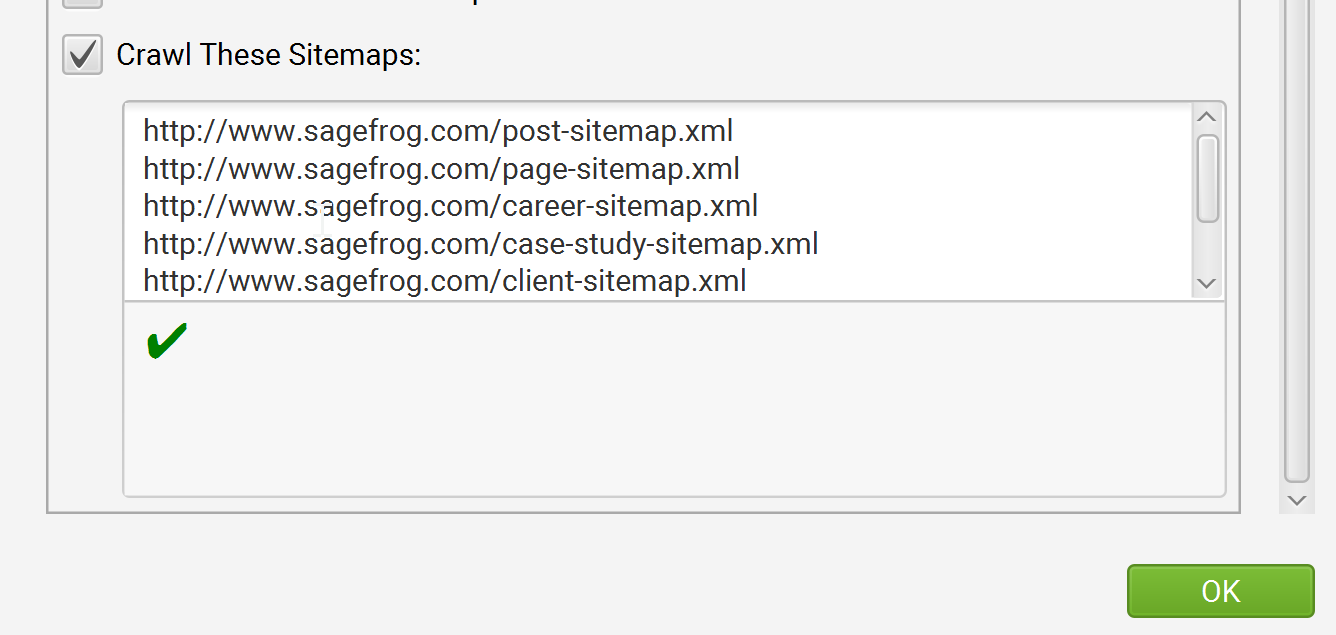
Task: Click the client-sitemap.xml URL line
Action: 444,281
